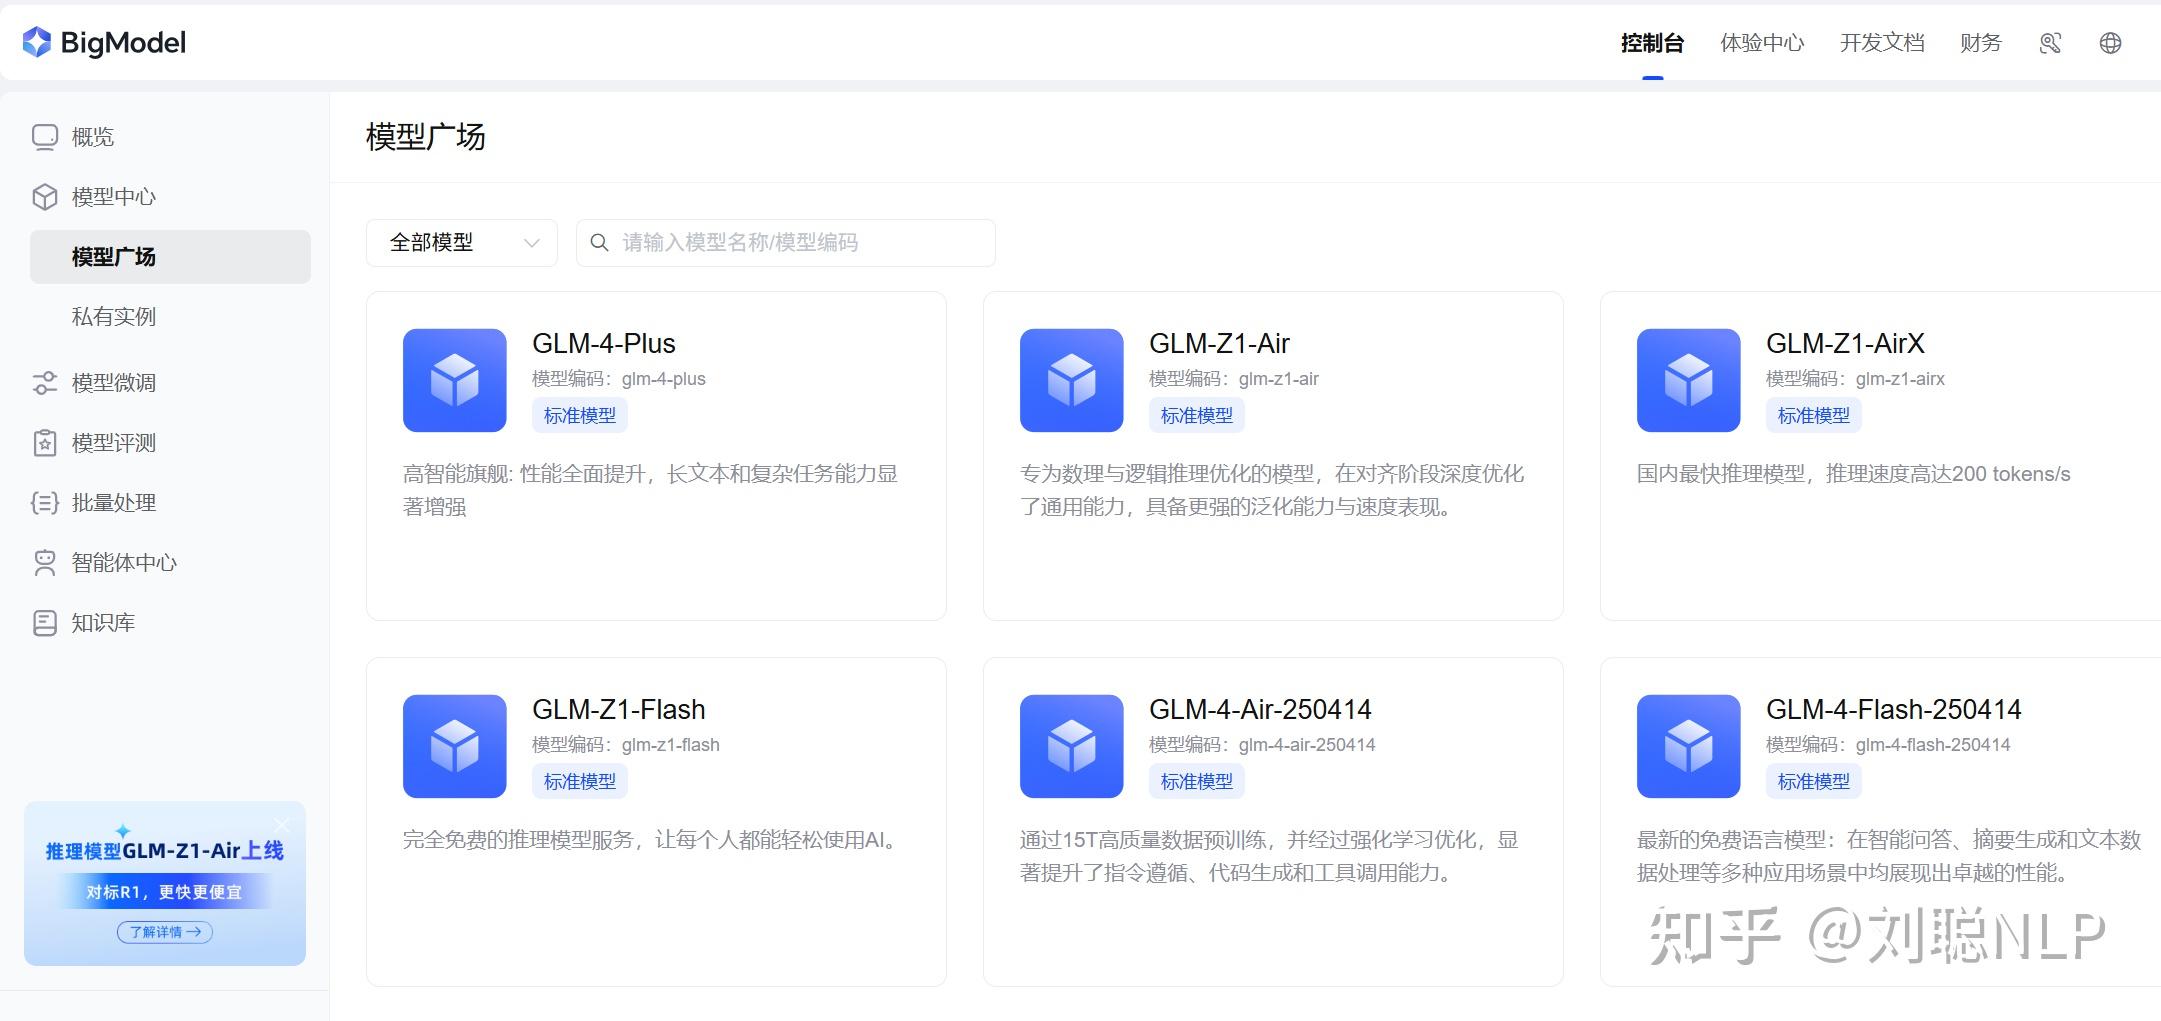Click model code text glm-z1-flash
The width and height of the screenshot is (2161, 1021).
click(x=671, y=745)
